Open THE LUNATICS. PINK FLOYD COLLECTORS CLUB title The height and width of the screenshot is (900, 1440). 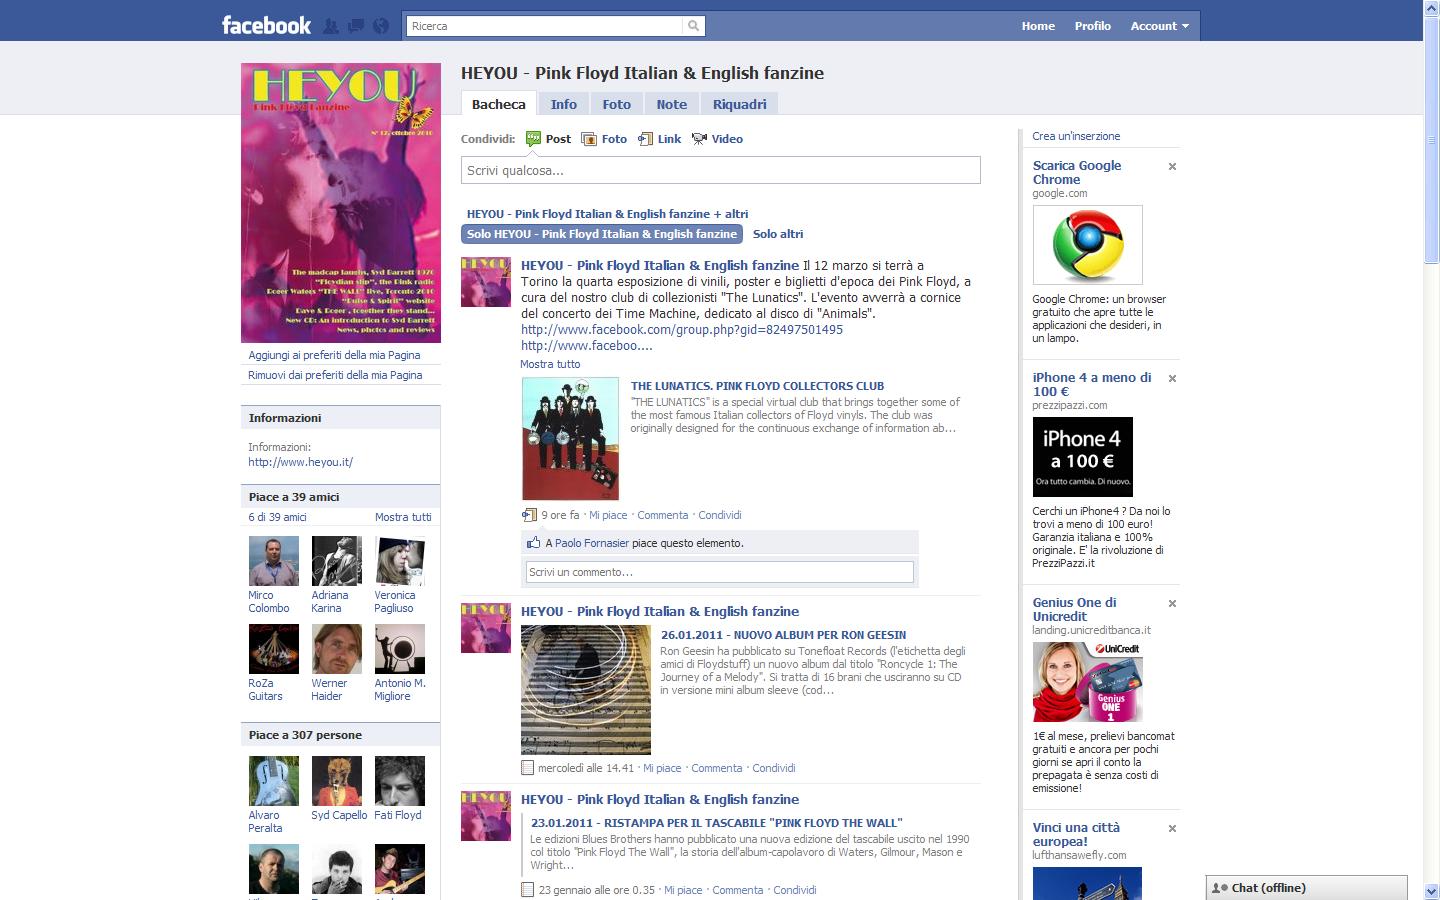coord(757,386)
